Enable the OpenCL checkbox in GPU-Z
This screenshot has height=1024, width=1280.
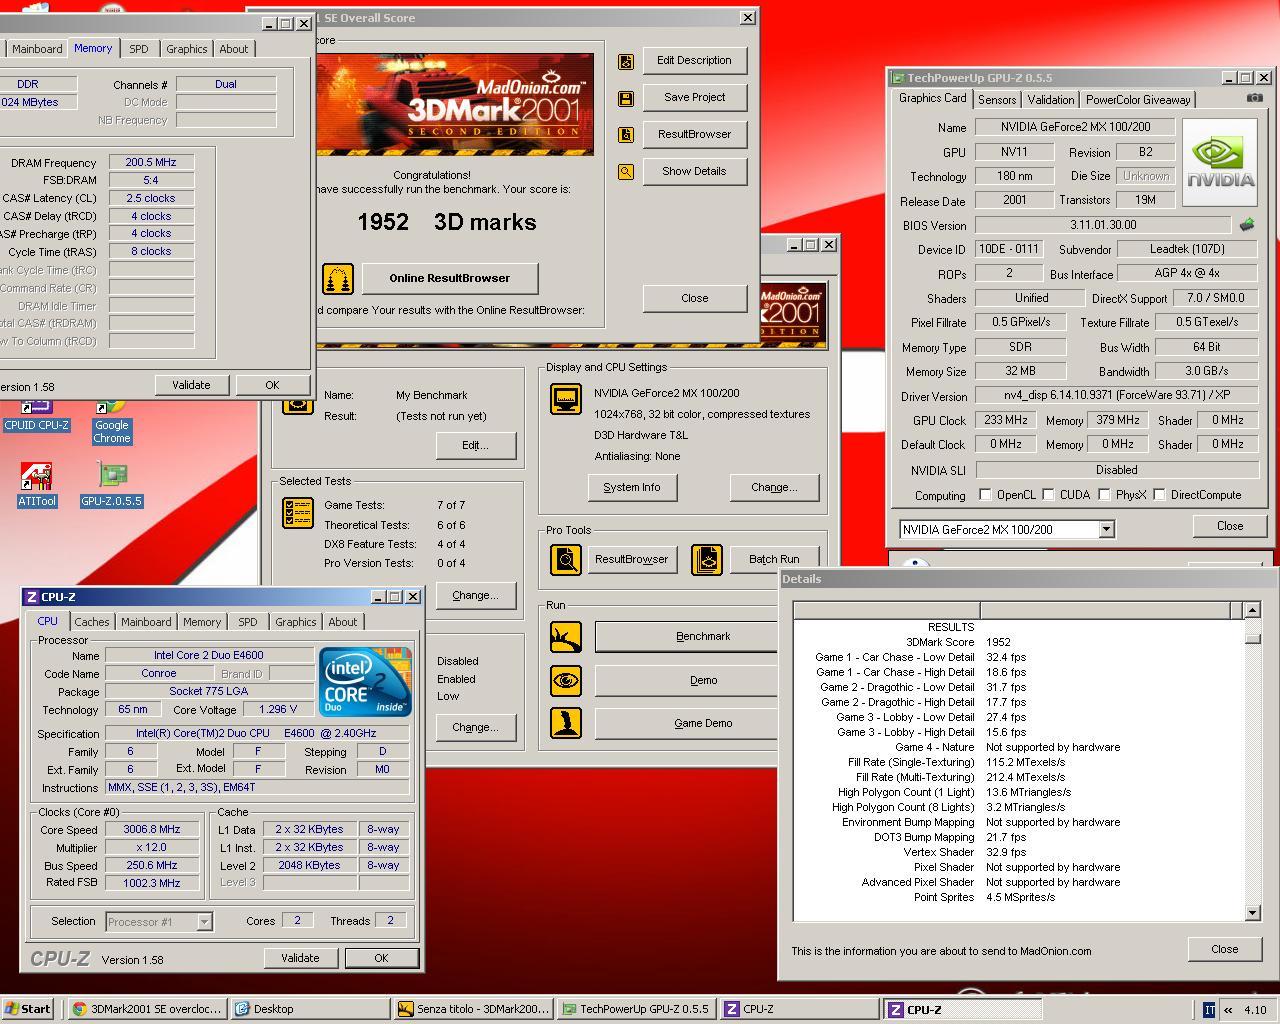point(985,495)
